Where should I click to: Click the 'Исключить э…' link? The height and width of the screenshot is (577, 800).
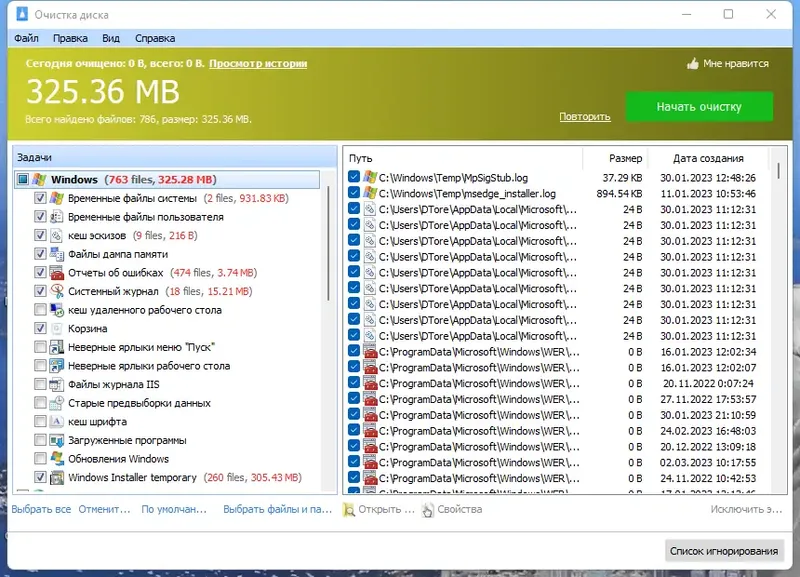pyautogui.click(x=746, y=509)
